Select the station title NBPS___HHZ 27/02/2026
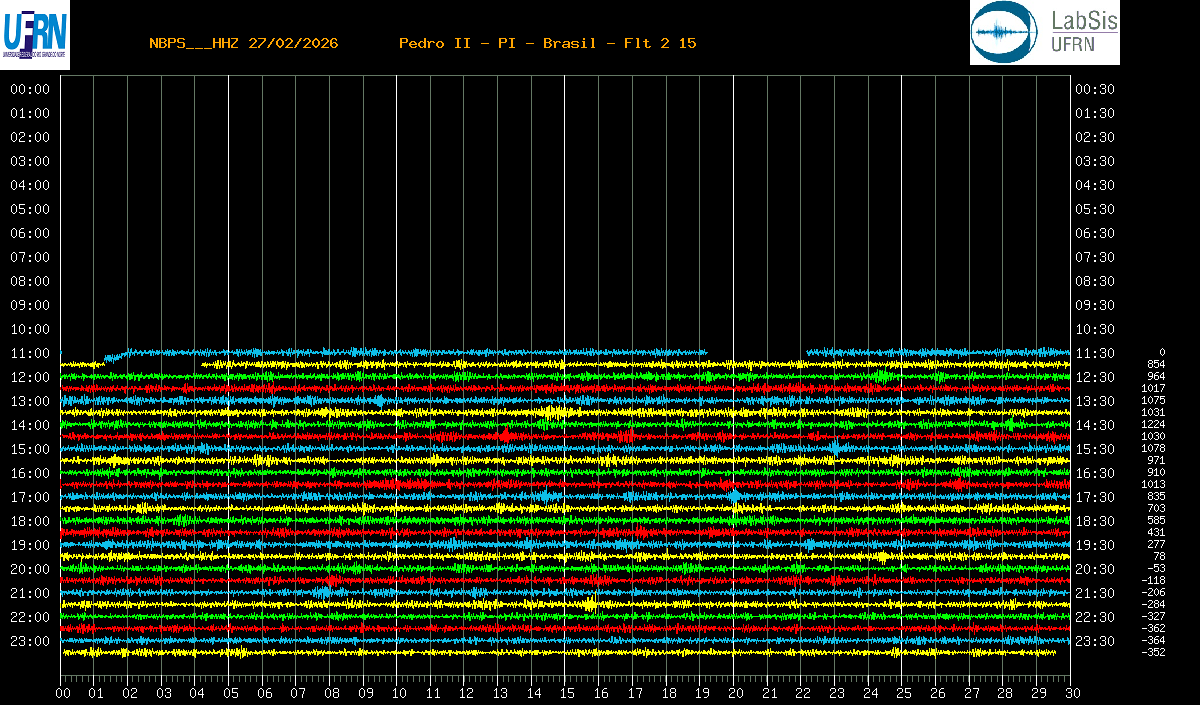1200x705 pixels. pyautogui.click(x=243, y=43)
